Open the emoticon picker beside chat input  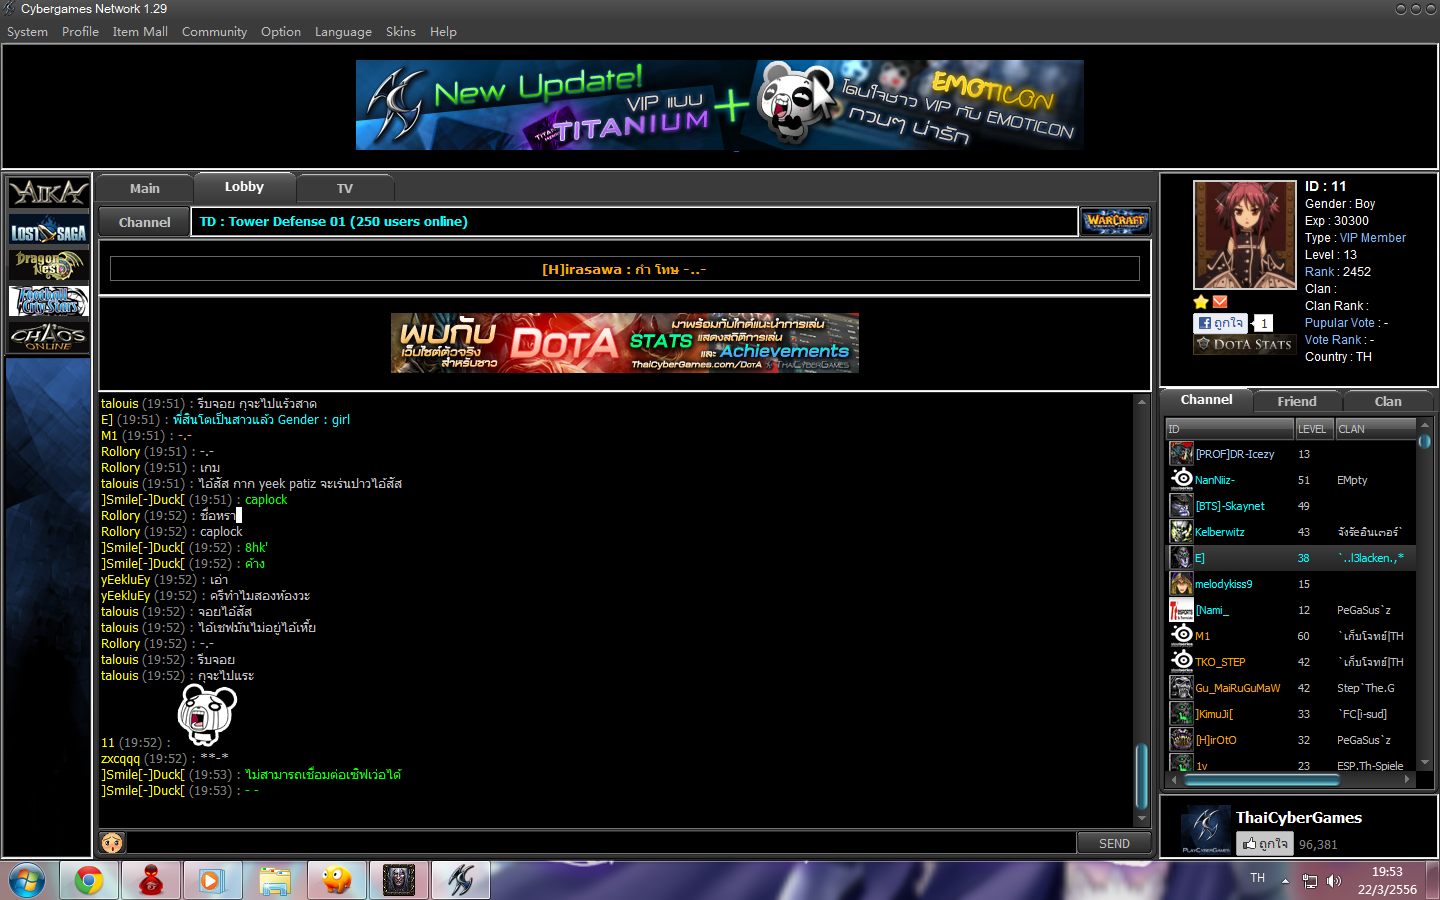pyautogui.click(x=112, y=843)
